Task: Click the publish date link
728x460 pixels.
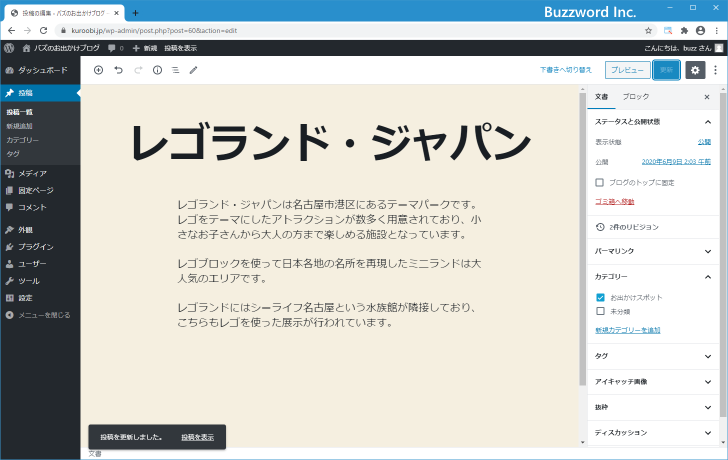Action: 676,162
